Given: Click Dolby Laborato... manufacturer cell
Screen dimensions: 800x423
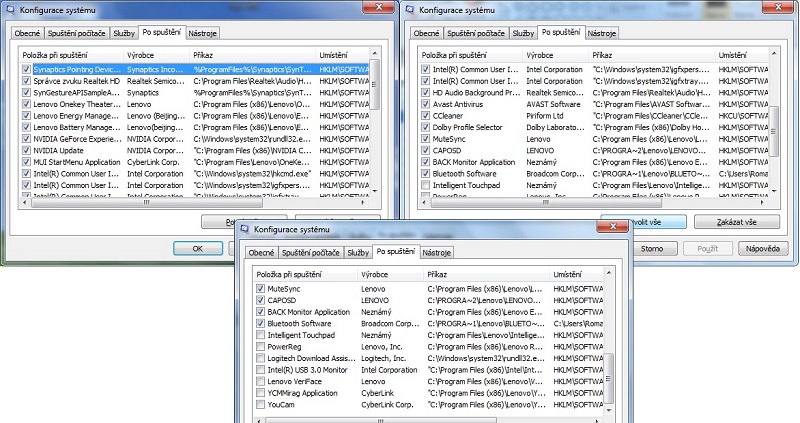Looking at the screenshot, I should [555, 128].
